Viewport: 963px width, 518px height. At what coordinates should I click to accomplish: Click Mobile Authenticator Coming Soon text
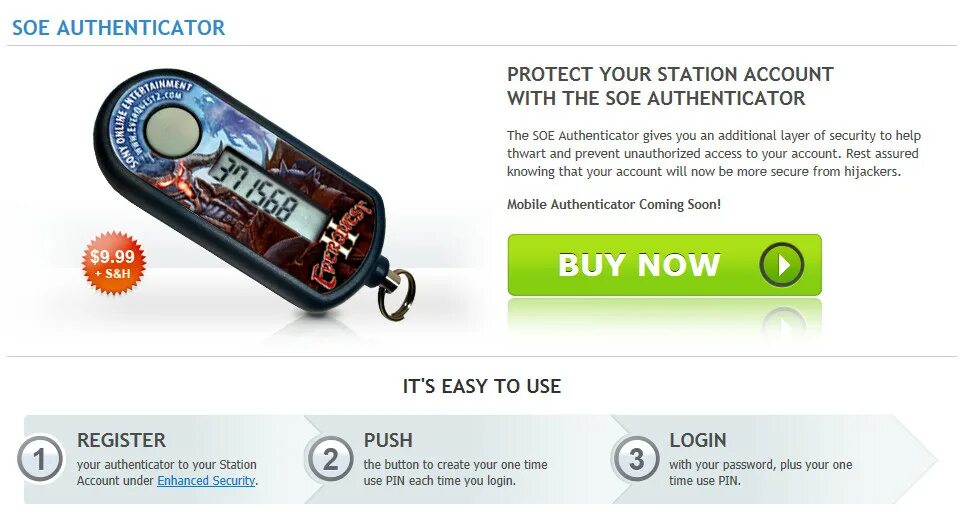click(614, 204)
